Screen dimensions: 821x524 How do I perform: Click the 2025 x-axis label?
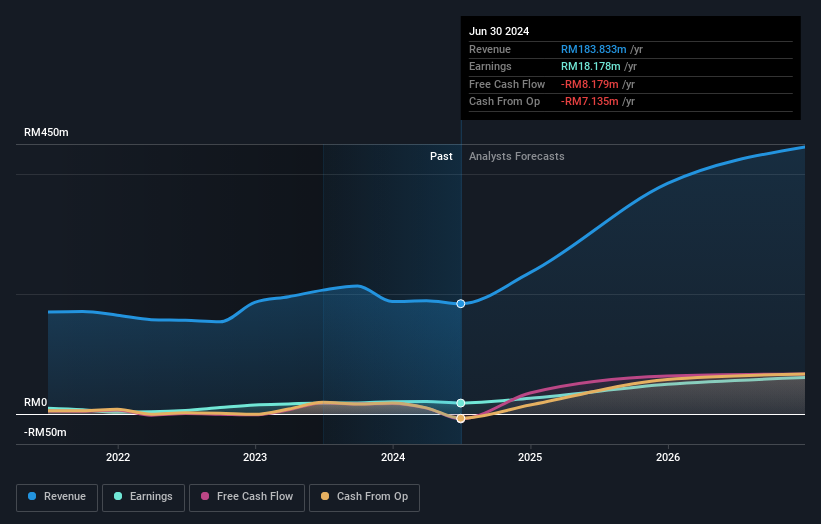click(x=530, y=457)
